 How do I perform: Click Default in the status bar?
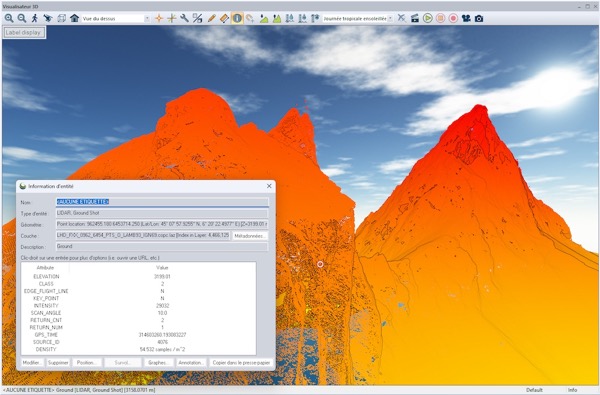[534, 390]
